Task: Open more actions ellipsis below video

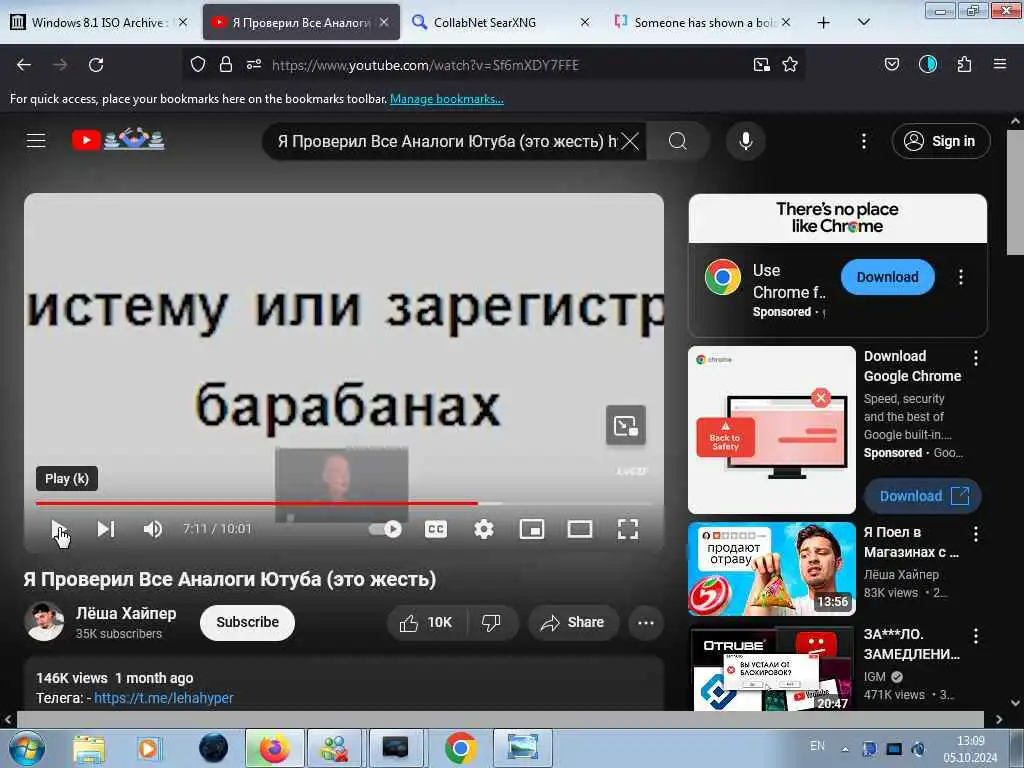Action: (x=646, y=622)
